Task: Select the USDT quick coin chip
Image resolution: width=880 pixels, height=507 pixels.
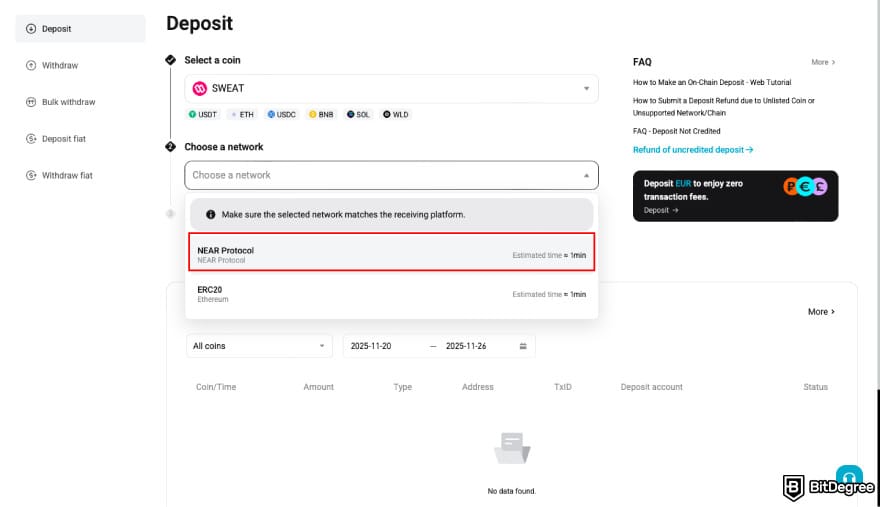Action: tap(203, 115)
